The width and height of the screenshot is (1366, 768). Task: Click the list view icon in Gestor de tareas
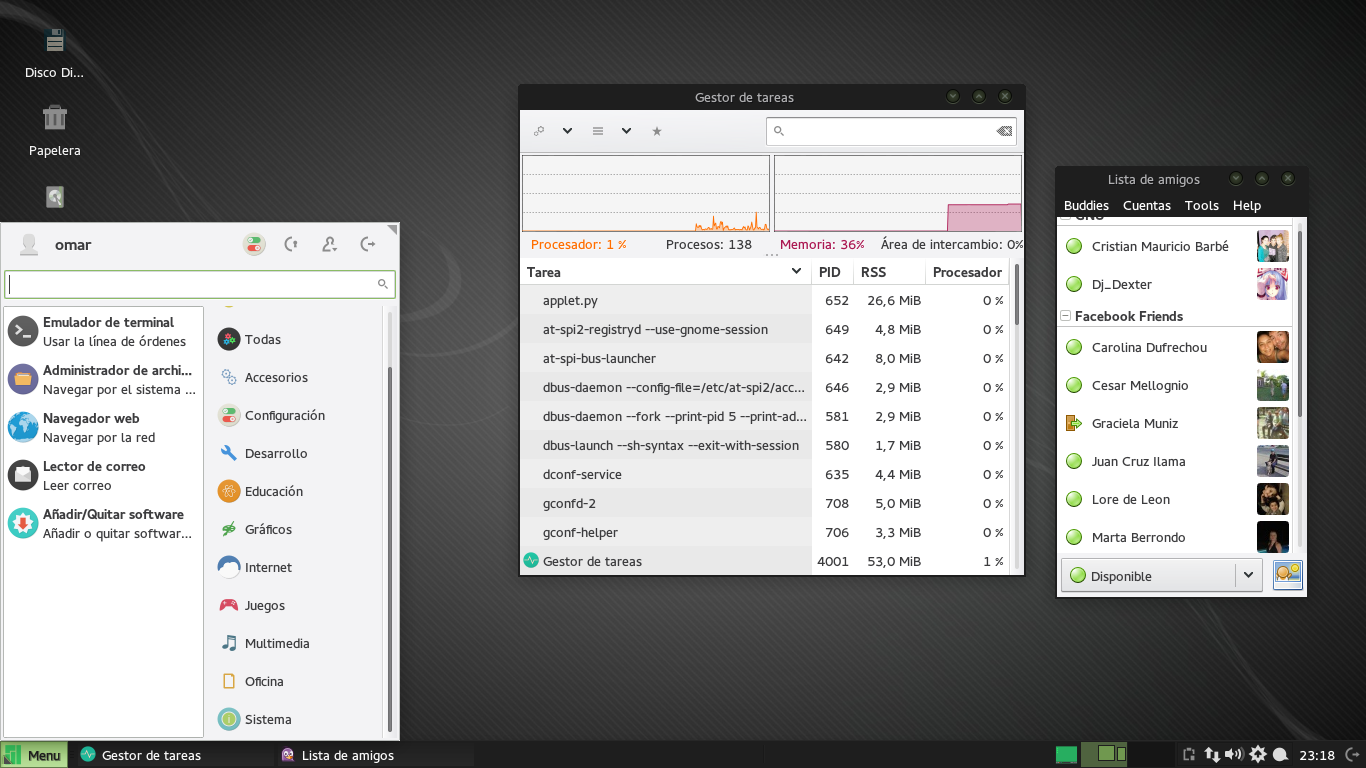pos(598,131)
